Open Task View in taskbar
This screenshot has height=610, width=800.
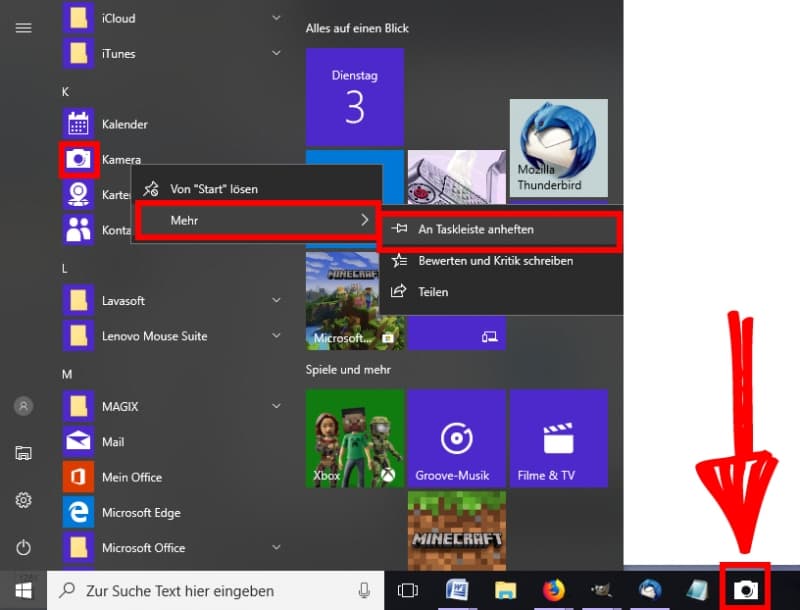407,591
